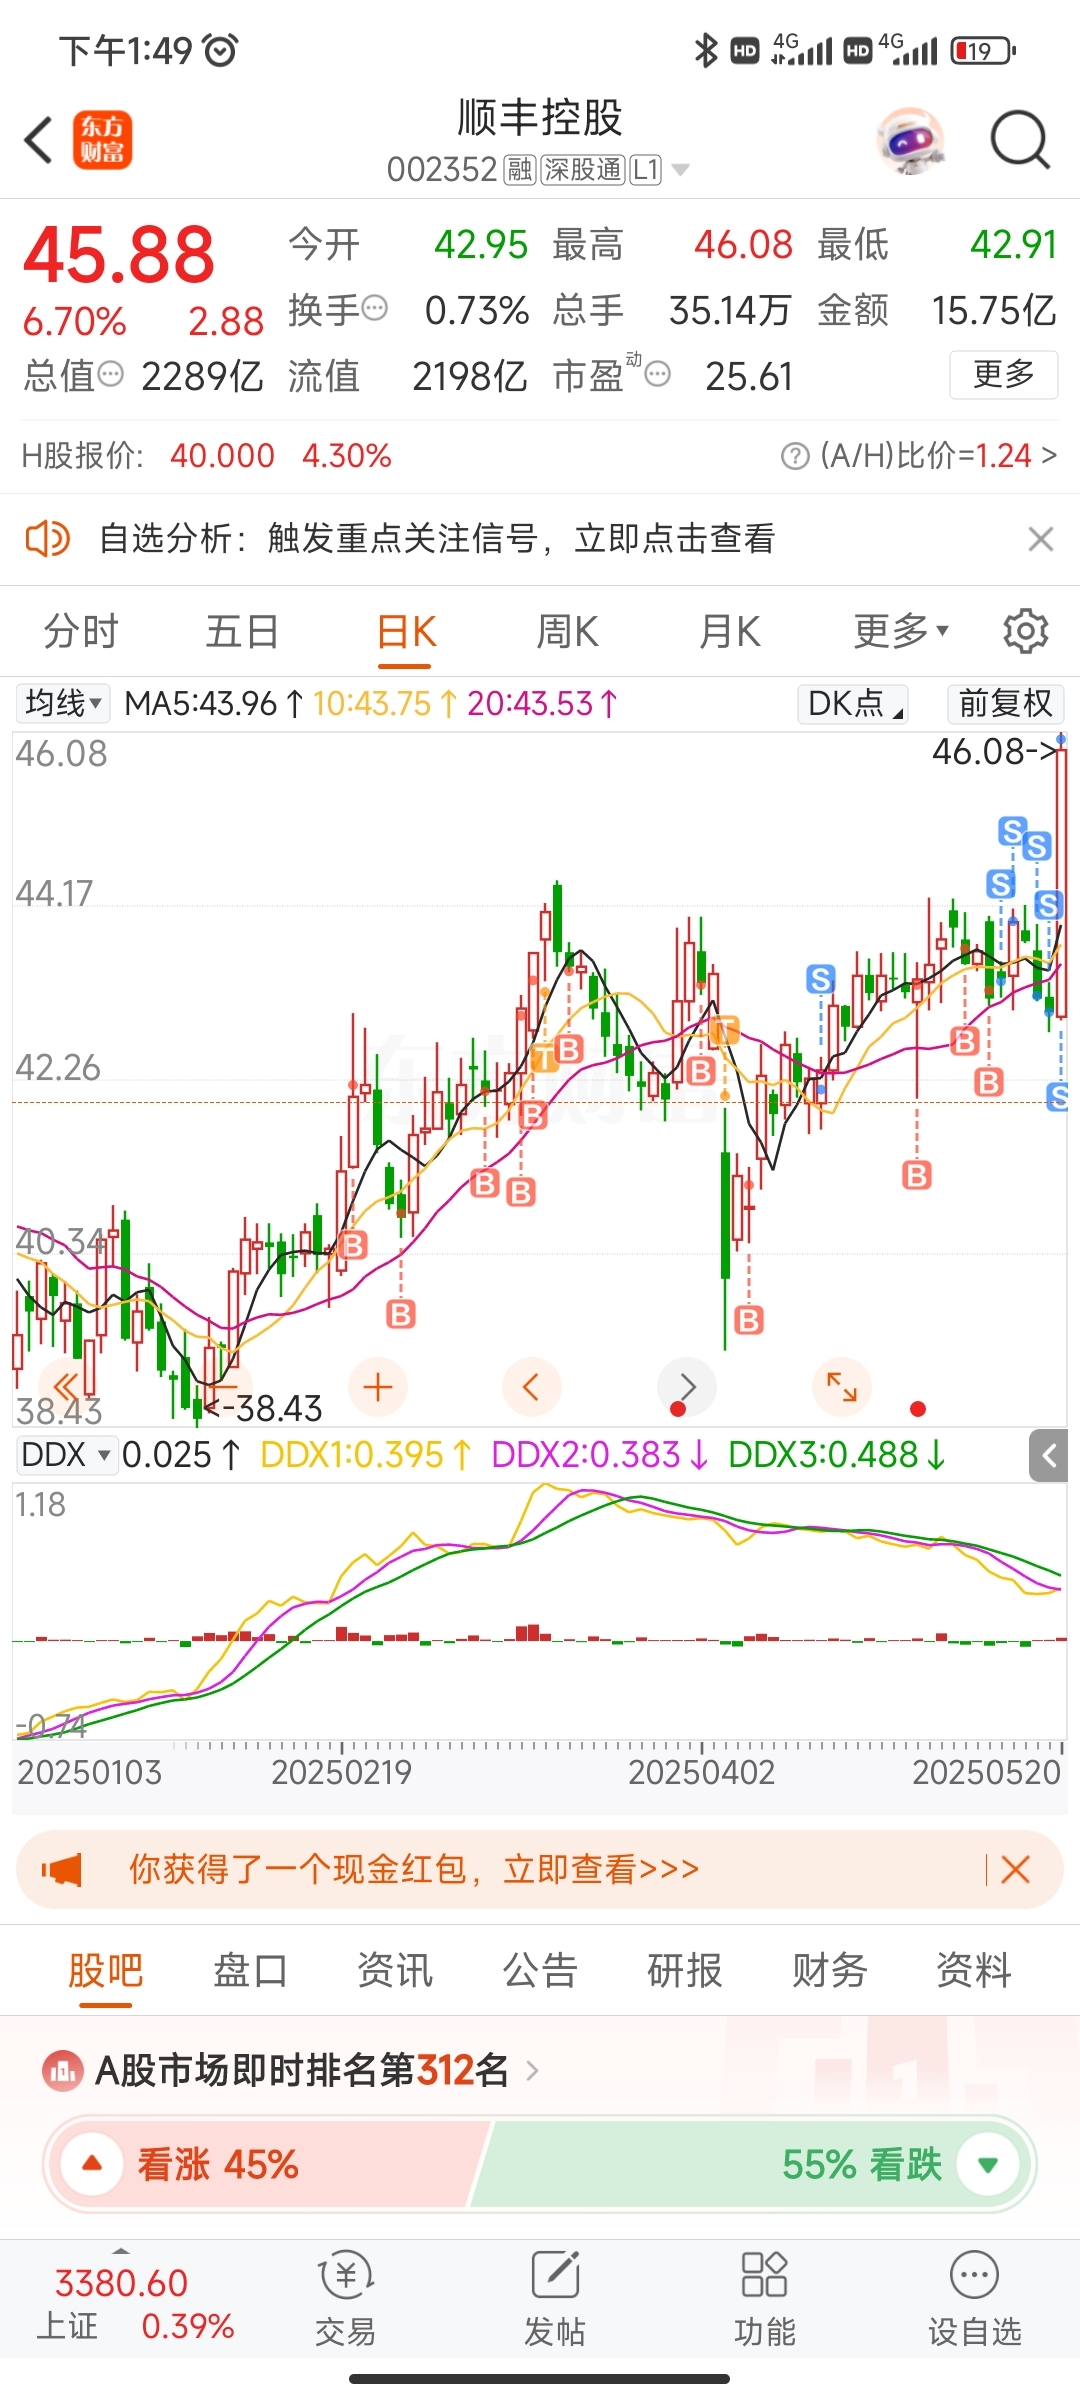Close the 现金红包 banner

point(1015,1869)
